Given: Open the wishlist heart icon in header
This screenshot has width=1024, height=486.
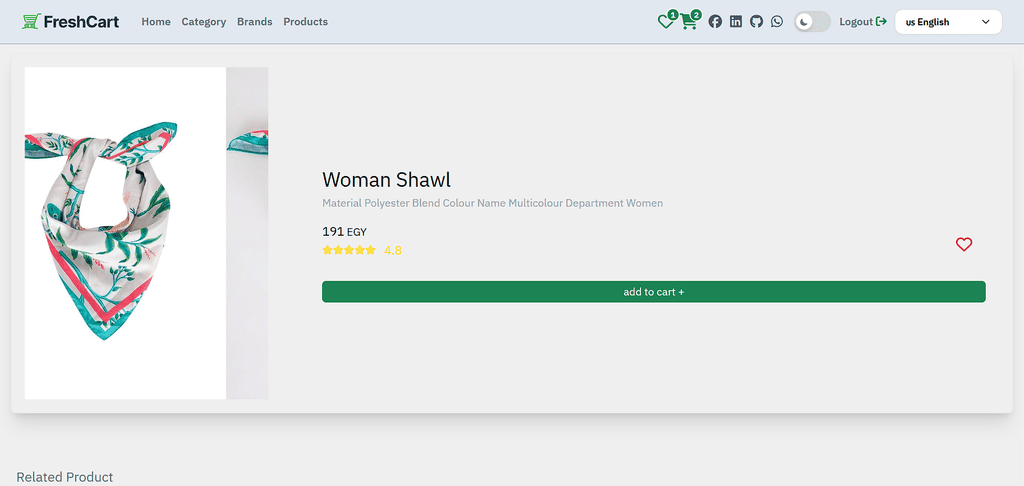Looking at the screenshot, I should (665, 22).
